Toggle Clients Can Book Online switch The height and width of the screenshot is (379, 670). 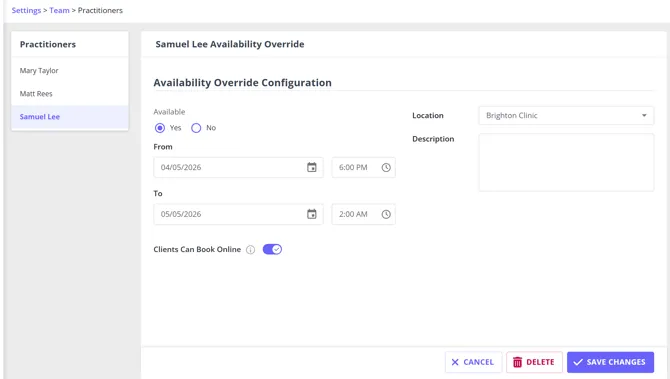tap(272, 249)
